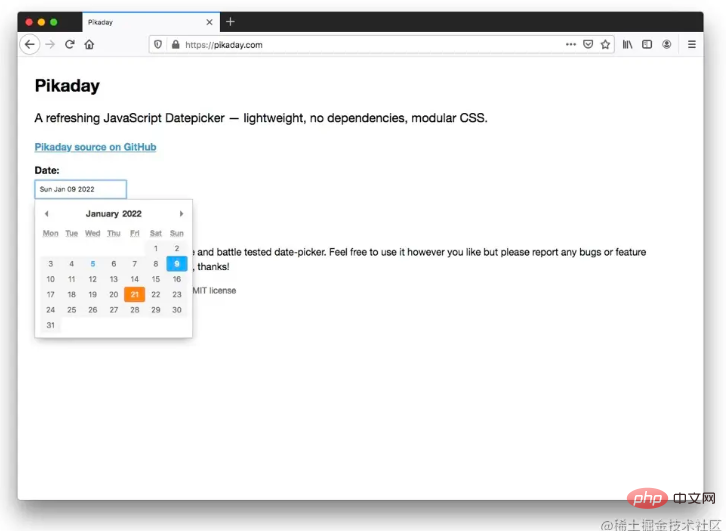Open the library bookshelf icon
Viewport: 726px width, 531px height.
[628, 44]
